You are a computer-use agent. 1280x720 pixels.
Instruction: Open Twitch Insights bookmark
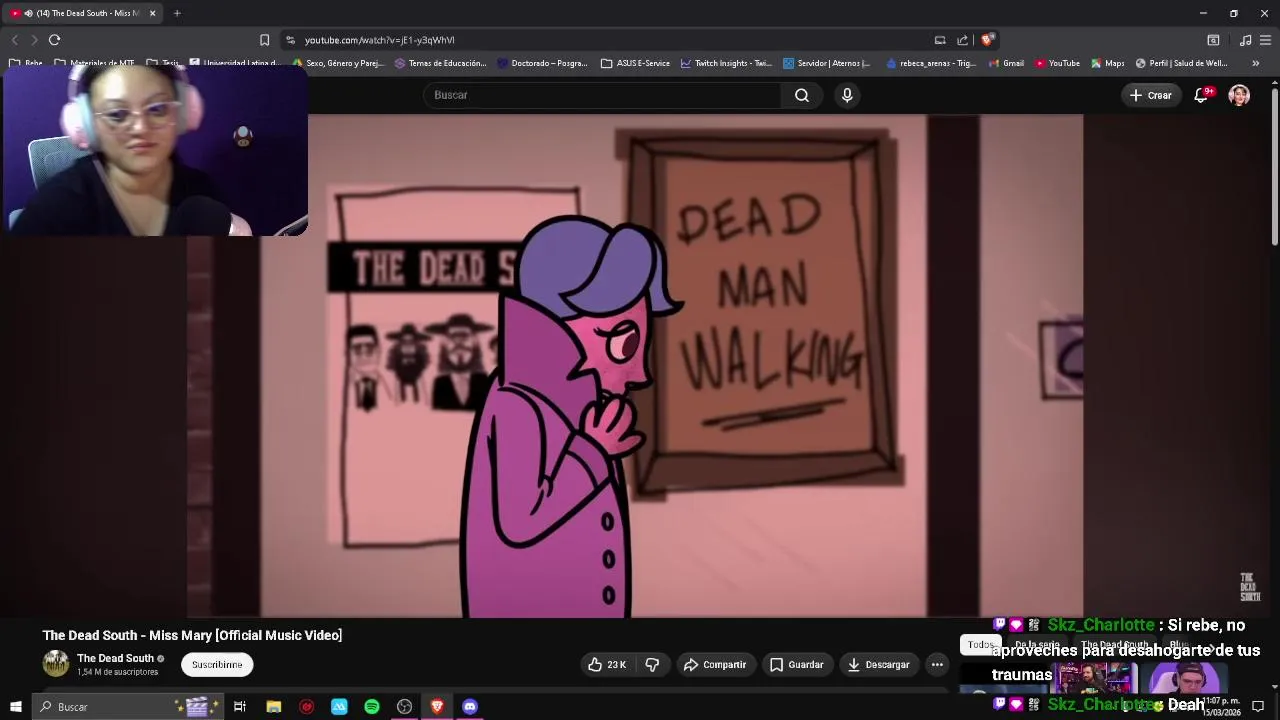[x=726, y=63]
